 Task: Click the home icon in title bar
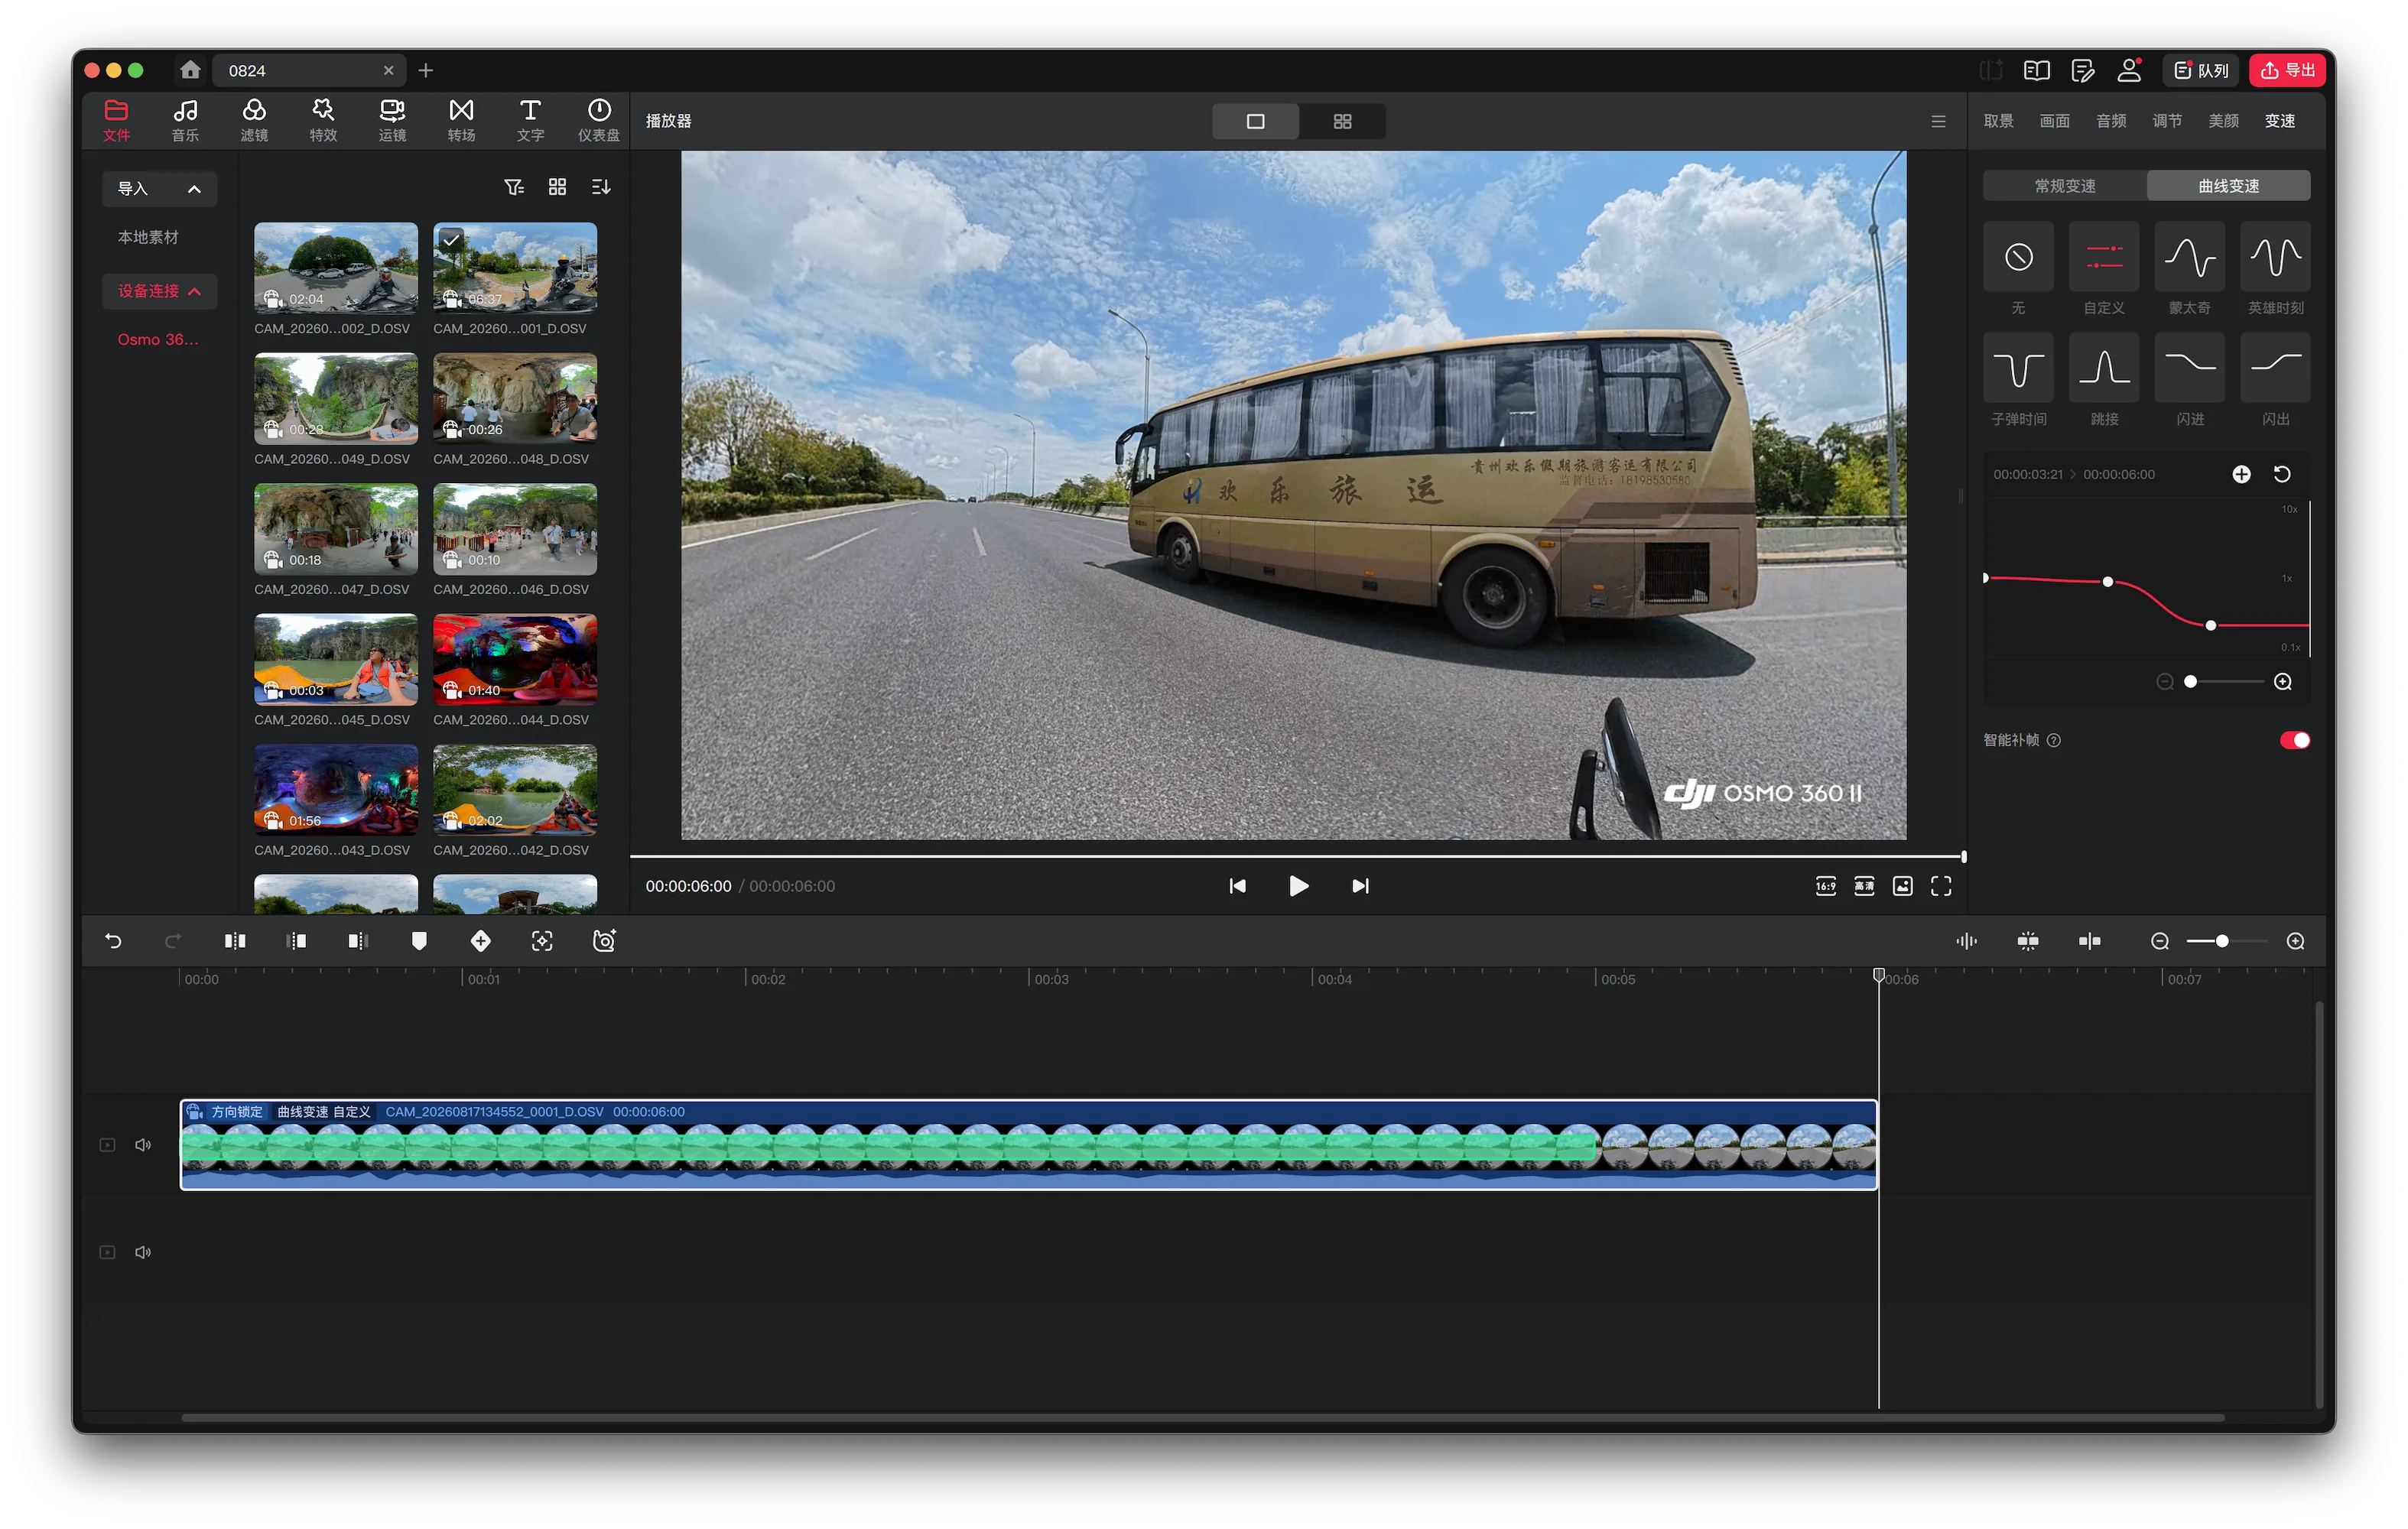click(190, 70)
